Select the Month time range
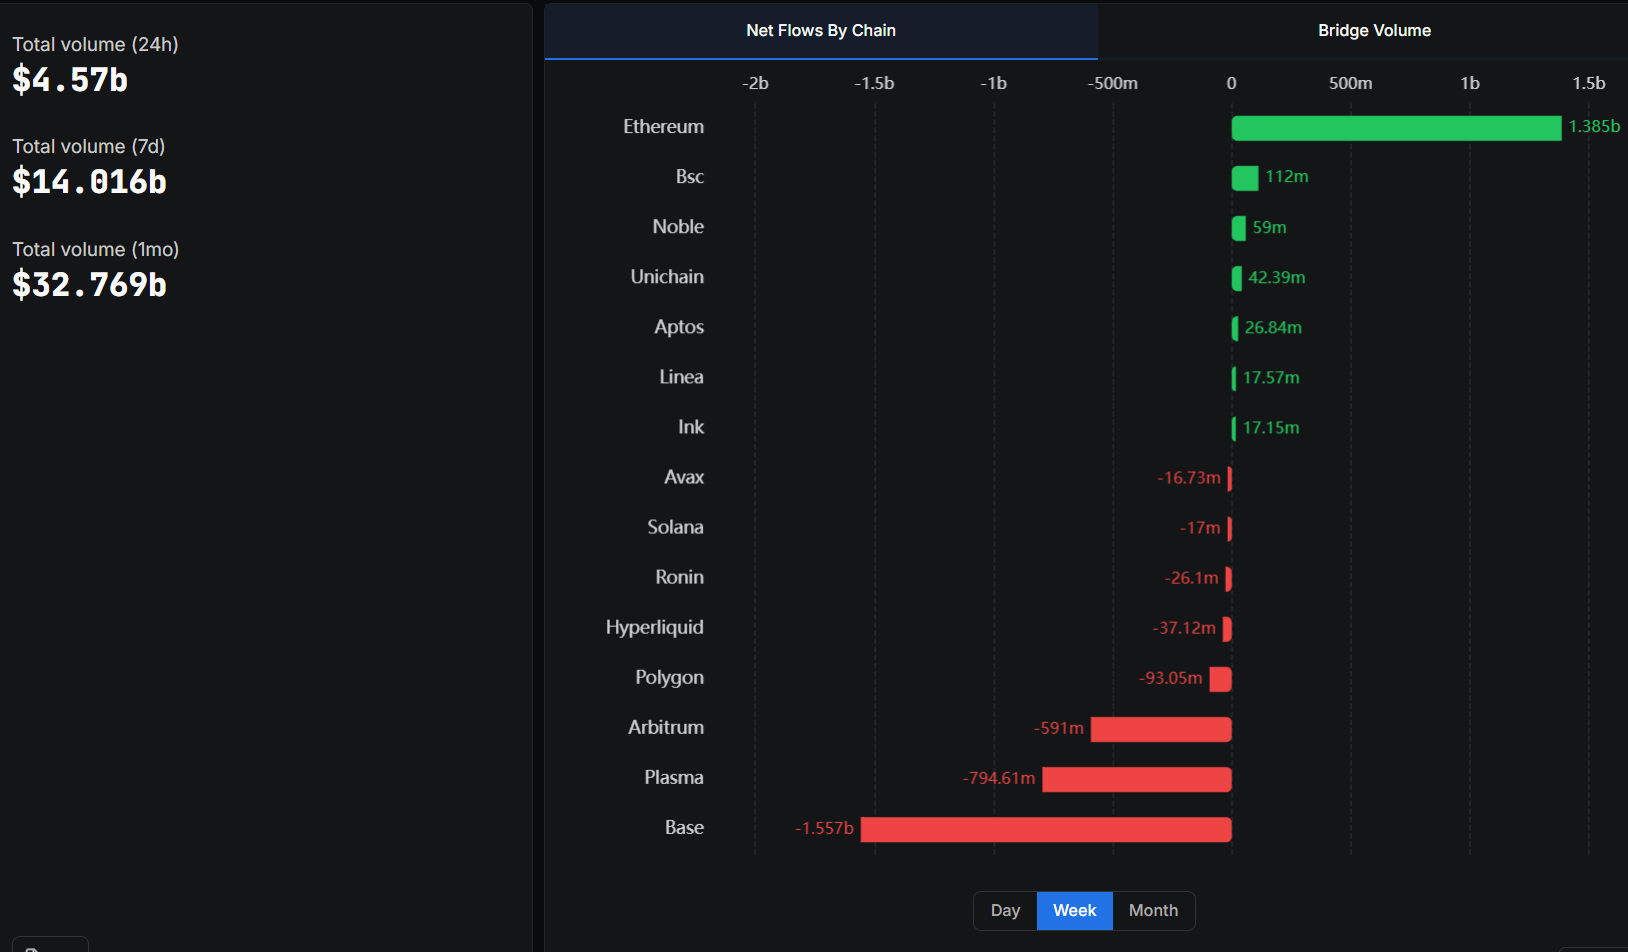 click(1153, 910)
